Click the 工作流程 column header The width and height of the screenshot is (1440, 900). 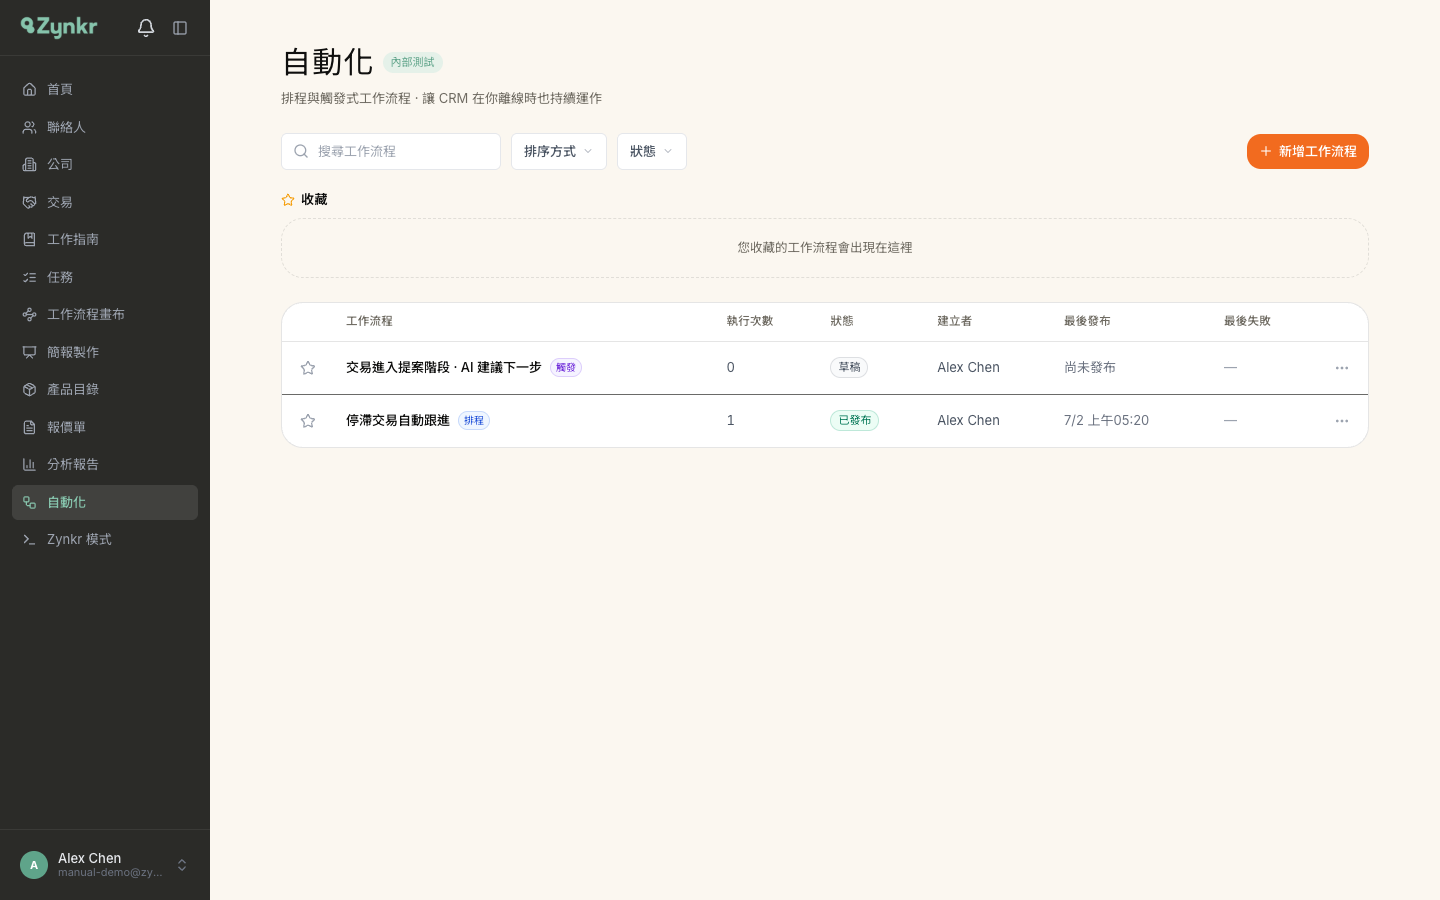pos(369,321)
